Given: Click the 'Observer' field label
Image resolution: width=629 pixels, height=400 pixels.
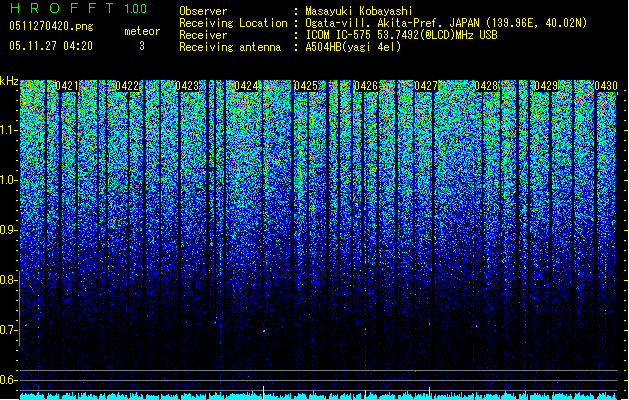Looking at the screenshot, I should click(x=203, y=11).
